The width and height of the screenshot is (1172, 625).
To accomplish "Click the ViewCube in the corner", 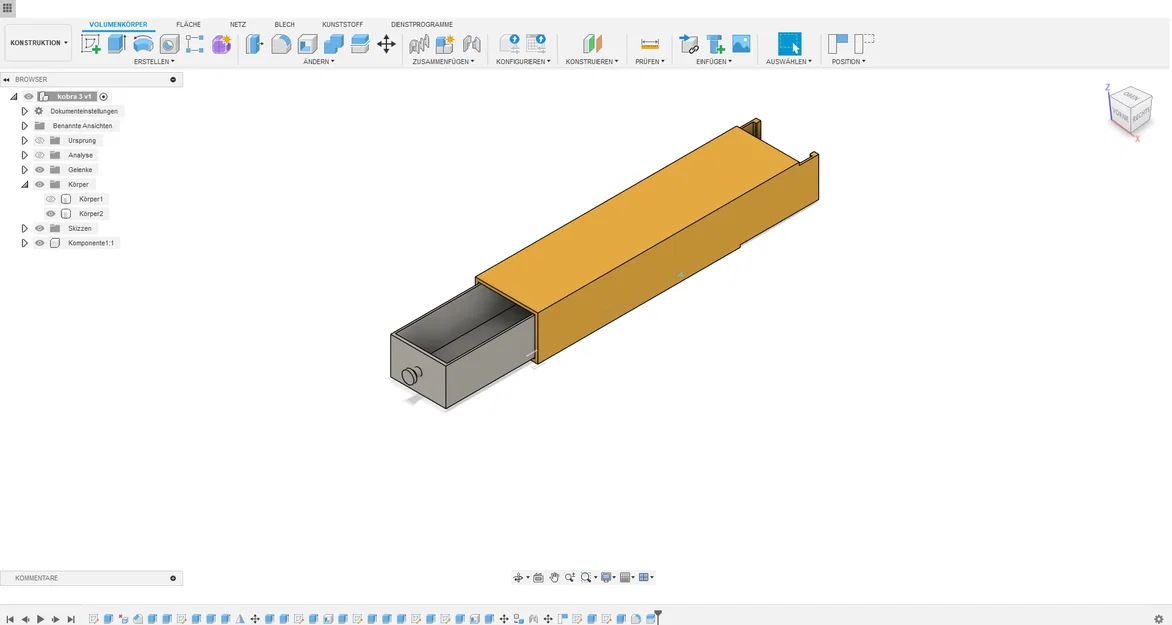I will 1129,113.
